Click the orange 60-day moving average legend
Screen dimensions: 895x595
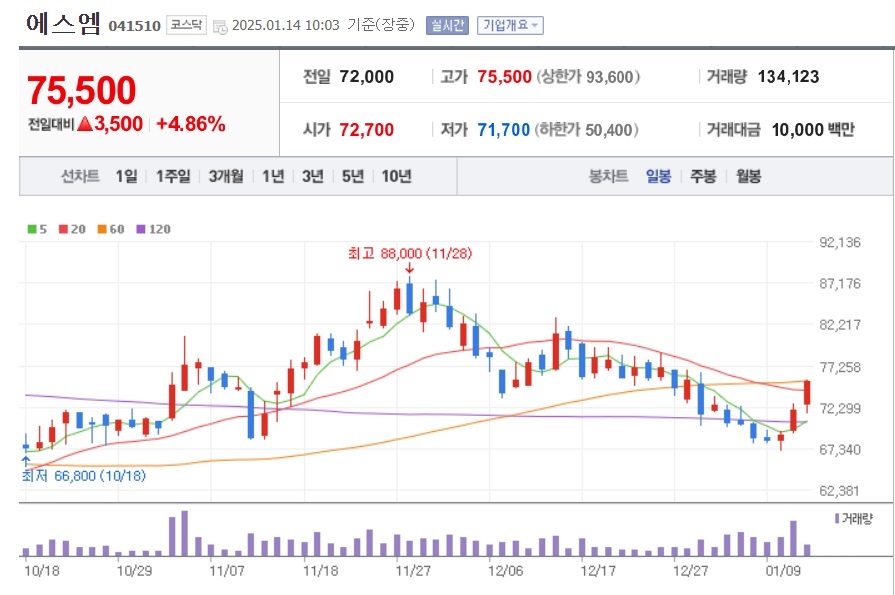(111, 229)
